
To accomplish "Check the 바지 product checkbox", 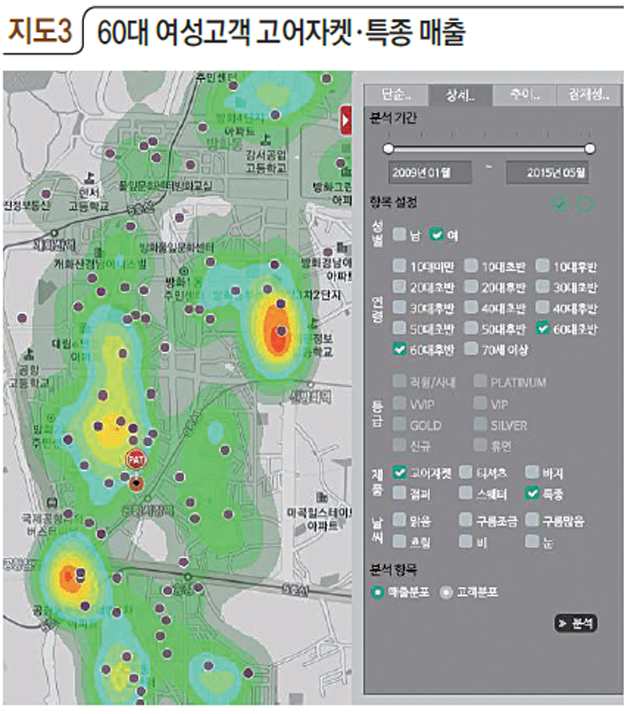I will pos(532,473).
